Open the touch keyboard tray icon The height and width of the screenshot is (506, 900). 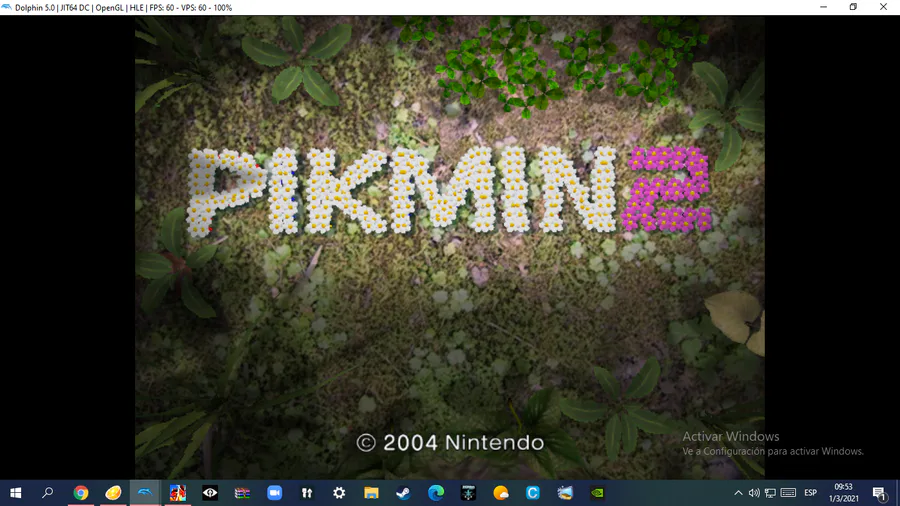(x=788, y=493)
